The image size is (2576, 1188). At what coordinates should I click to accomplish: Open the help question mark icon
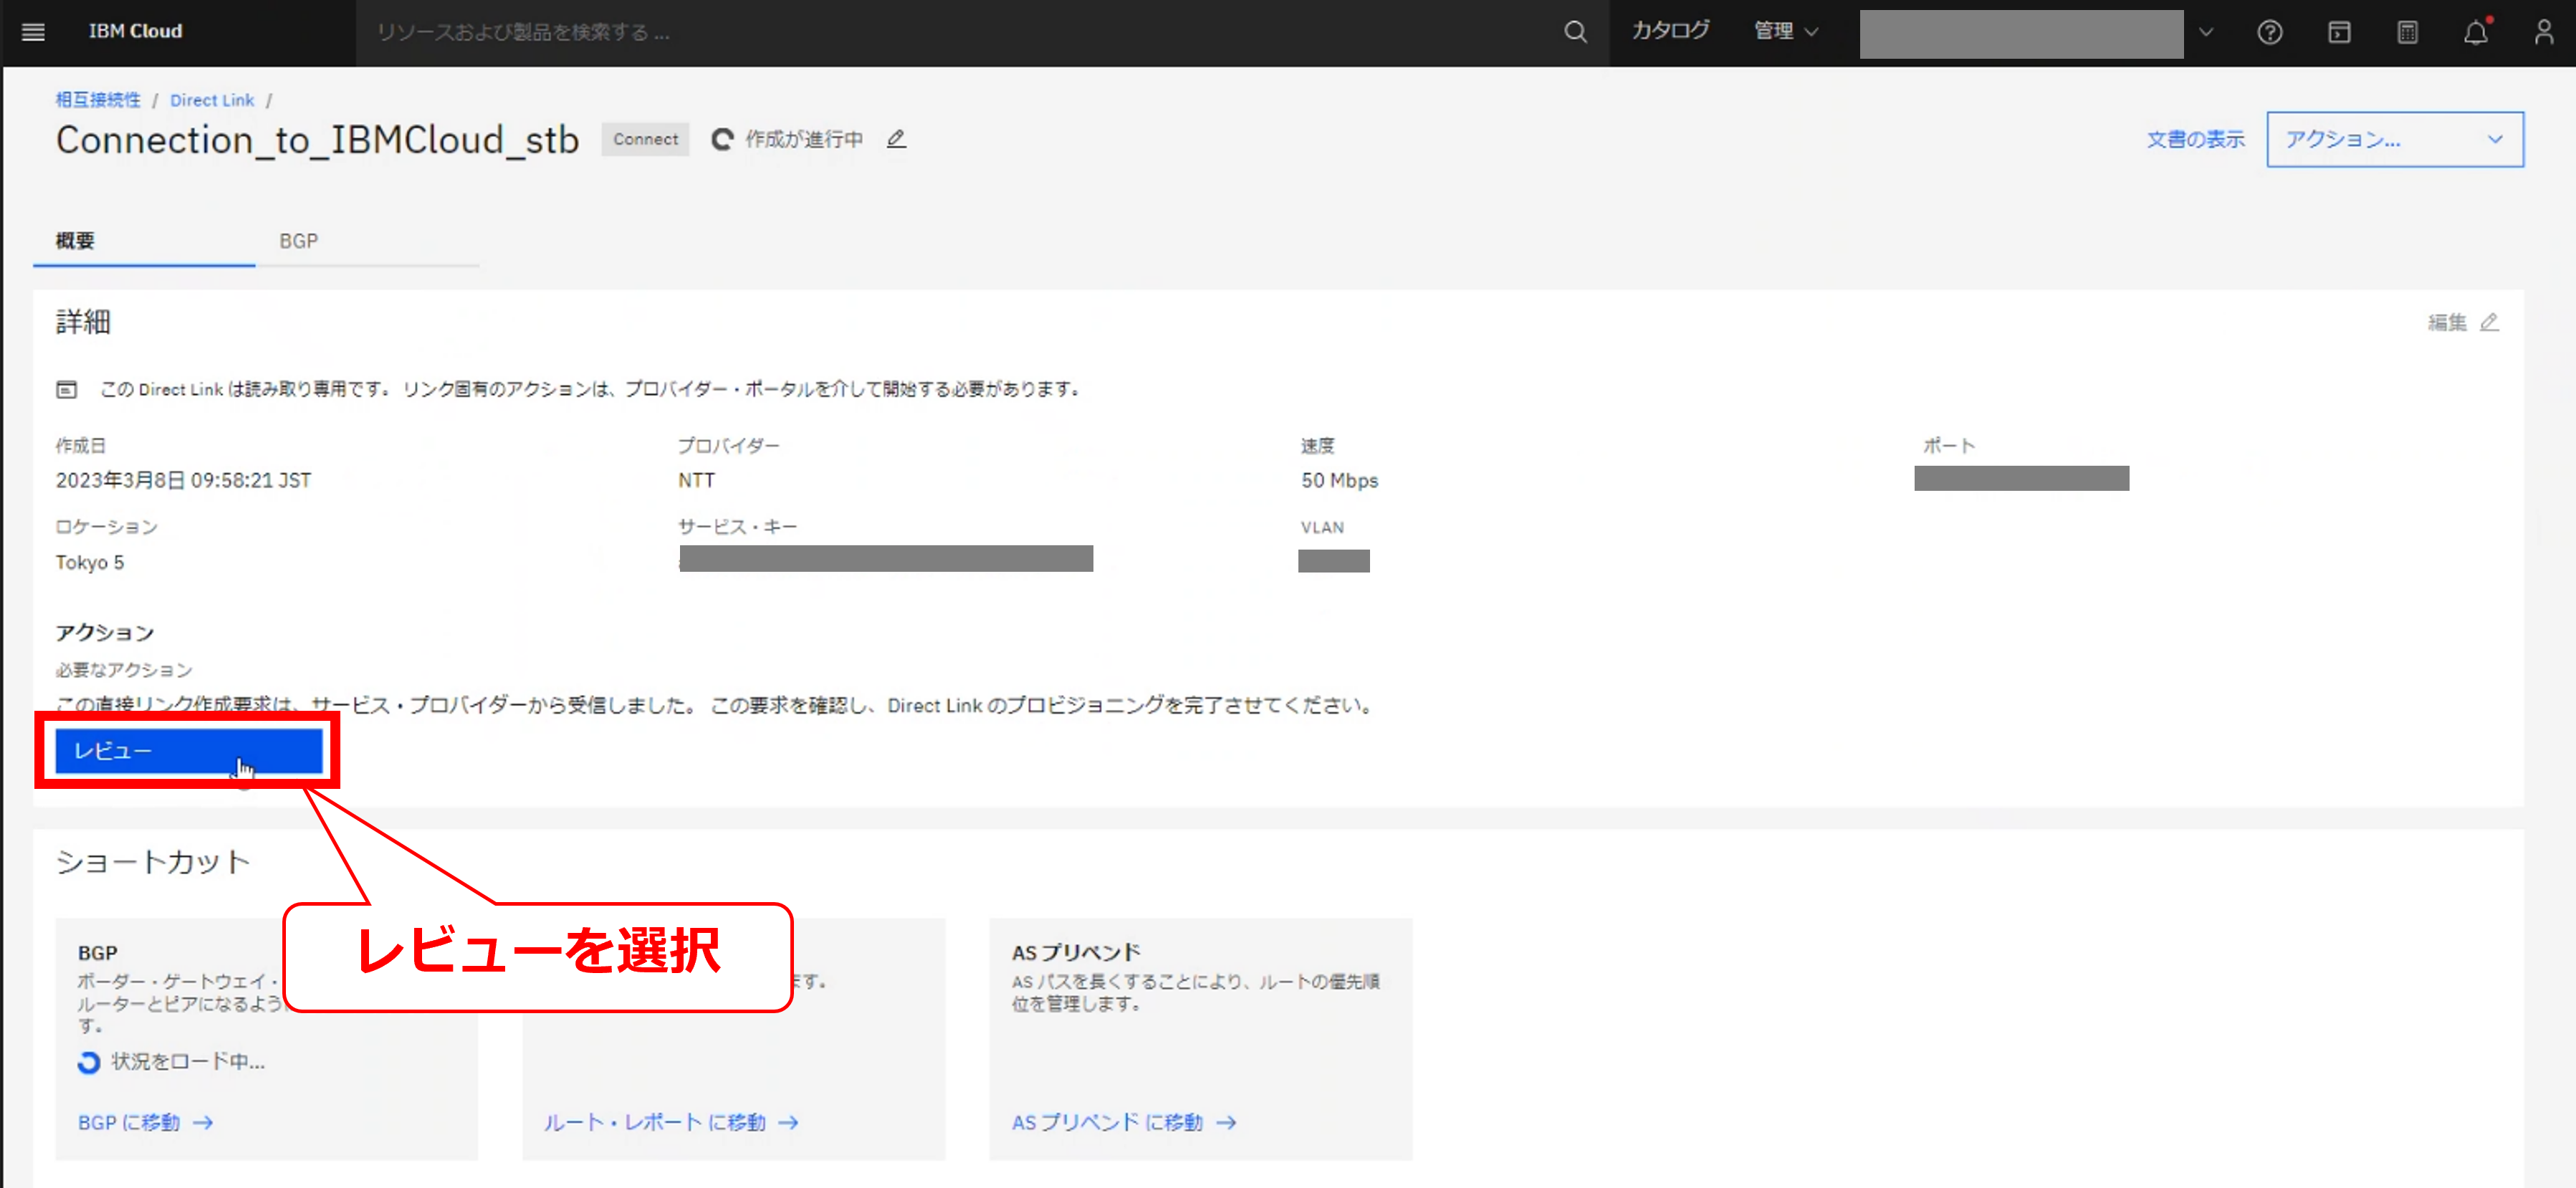(x=2269, y=33)
